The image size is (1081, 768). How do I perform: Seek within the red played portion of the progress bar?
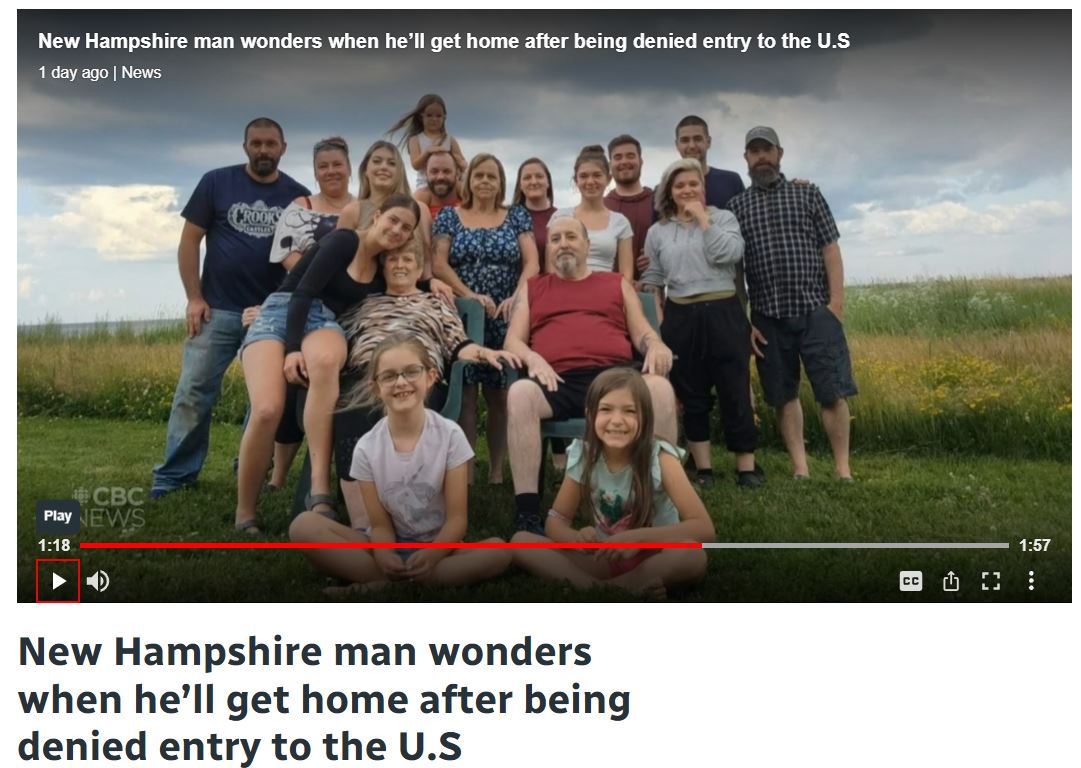(x=391, y=545)
